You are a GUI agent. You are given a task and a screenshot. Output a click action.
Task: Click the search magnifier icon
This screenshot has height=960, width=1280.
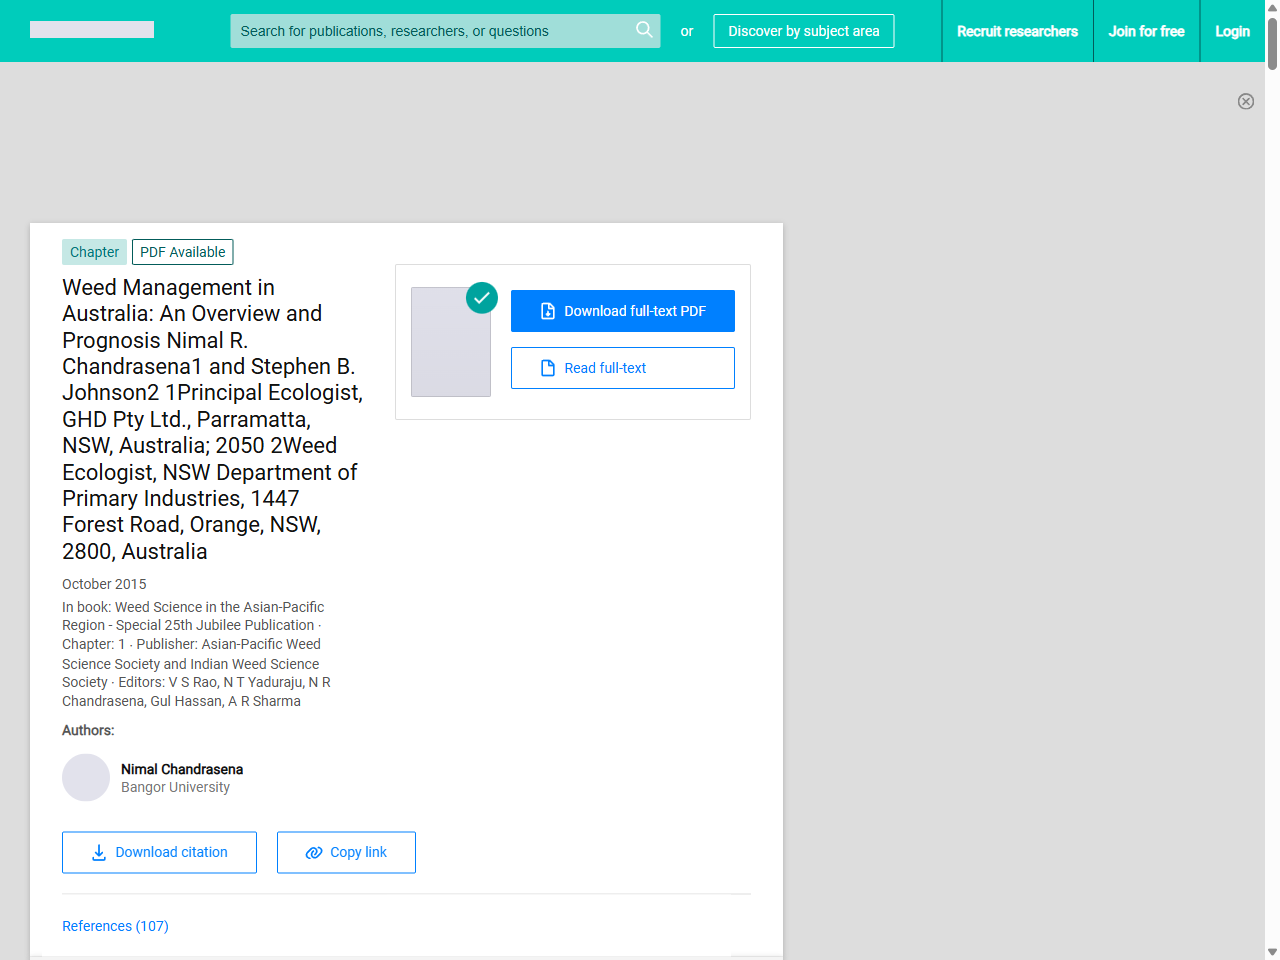click(x=644, y=30)
